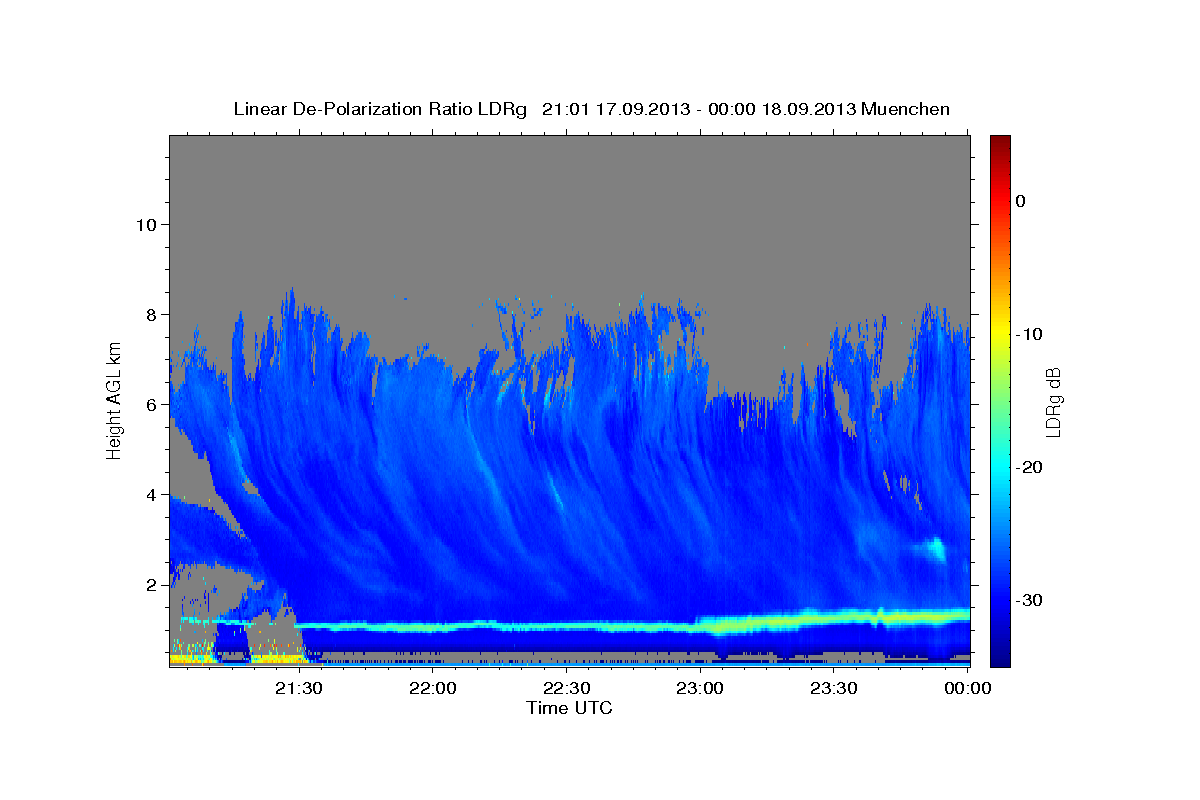Click the '21:30' time axis label
This screenshot has width=1200, height=800.
tap(299, 688)
